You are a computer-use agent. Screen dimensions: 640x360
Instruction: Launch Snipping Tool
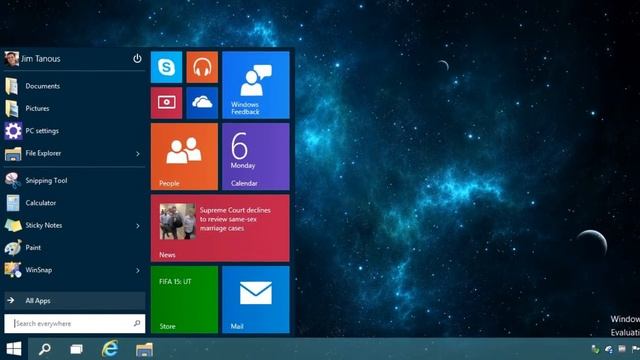74,180
